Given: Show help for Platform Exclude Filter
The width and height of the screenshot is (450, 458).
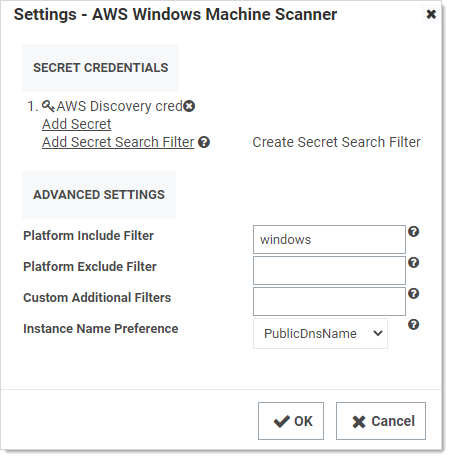Looking at the screenshot, I should coord(414,262).
